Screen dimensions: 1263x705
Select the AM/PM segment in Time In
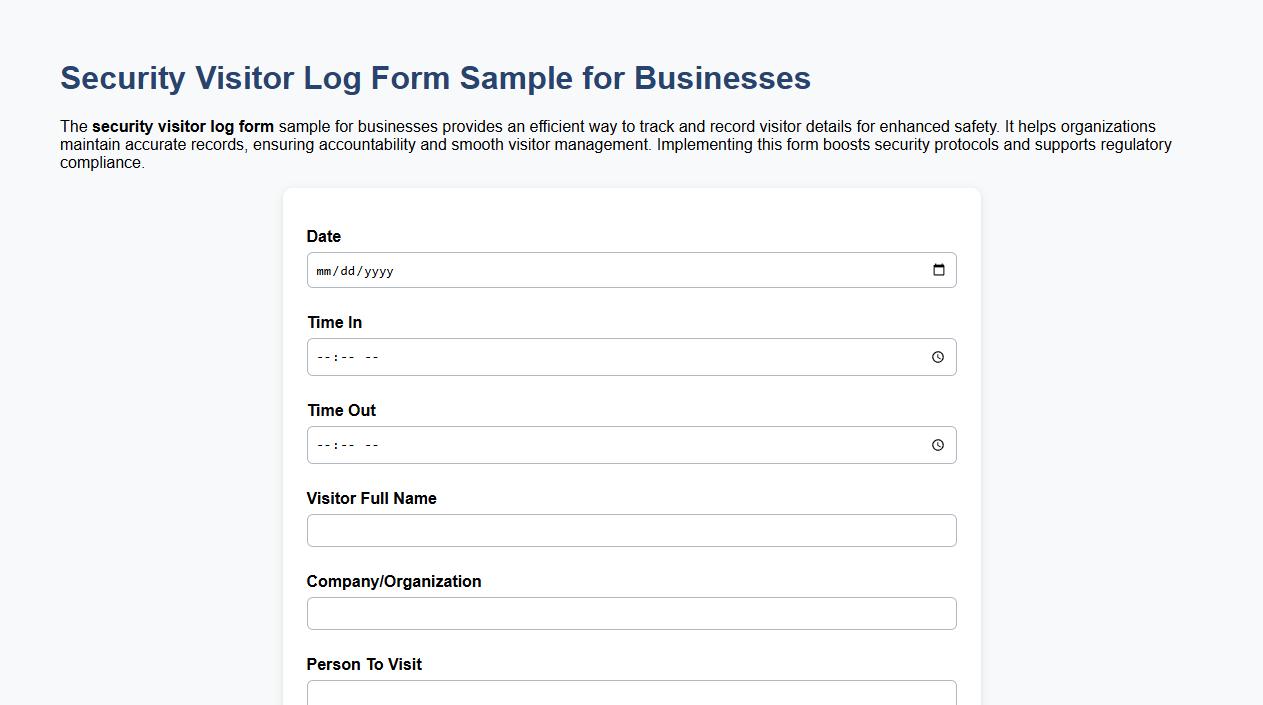click(372, 356)
